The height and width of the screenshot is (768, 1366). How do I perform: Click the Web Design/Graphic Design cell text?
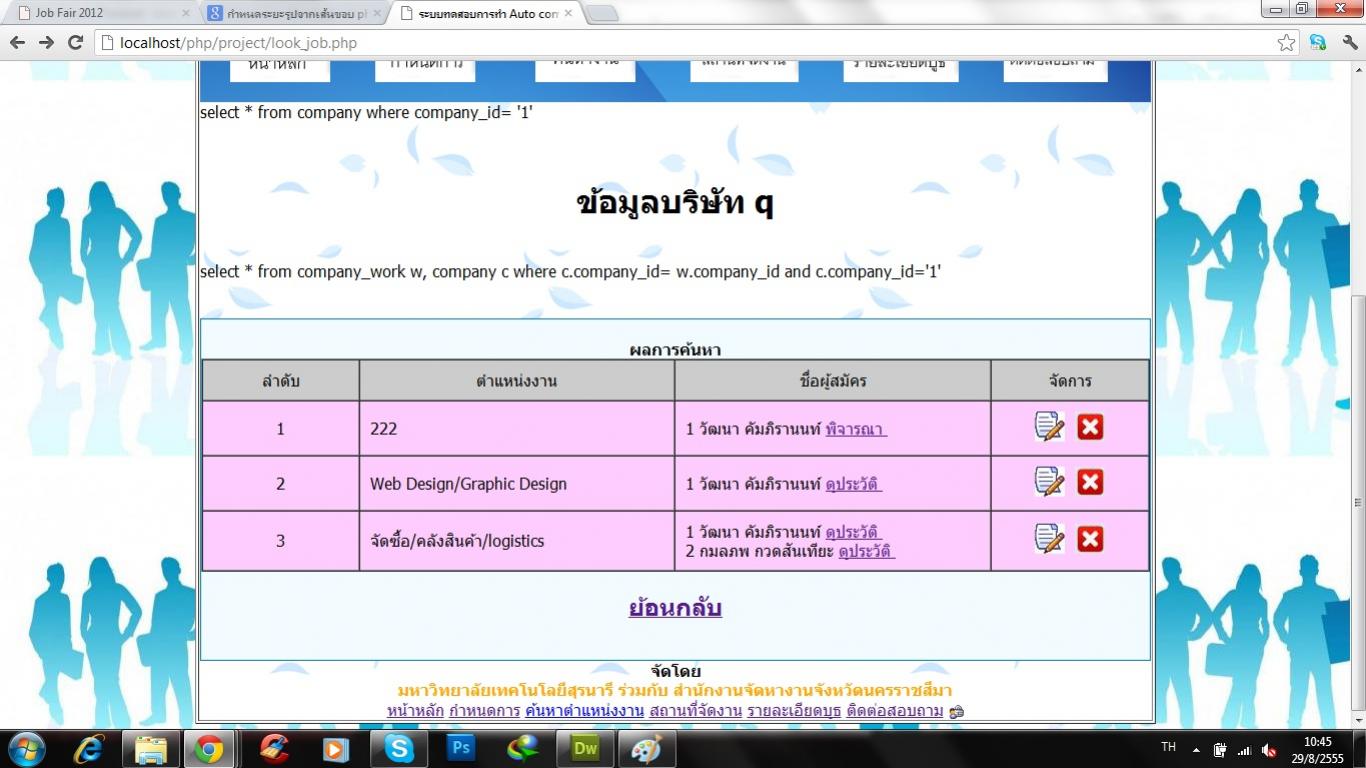pos(468,484)
